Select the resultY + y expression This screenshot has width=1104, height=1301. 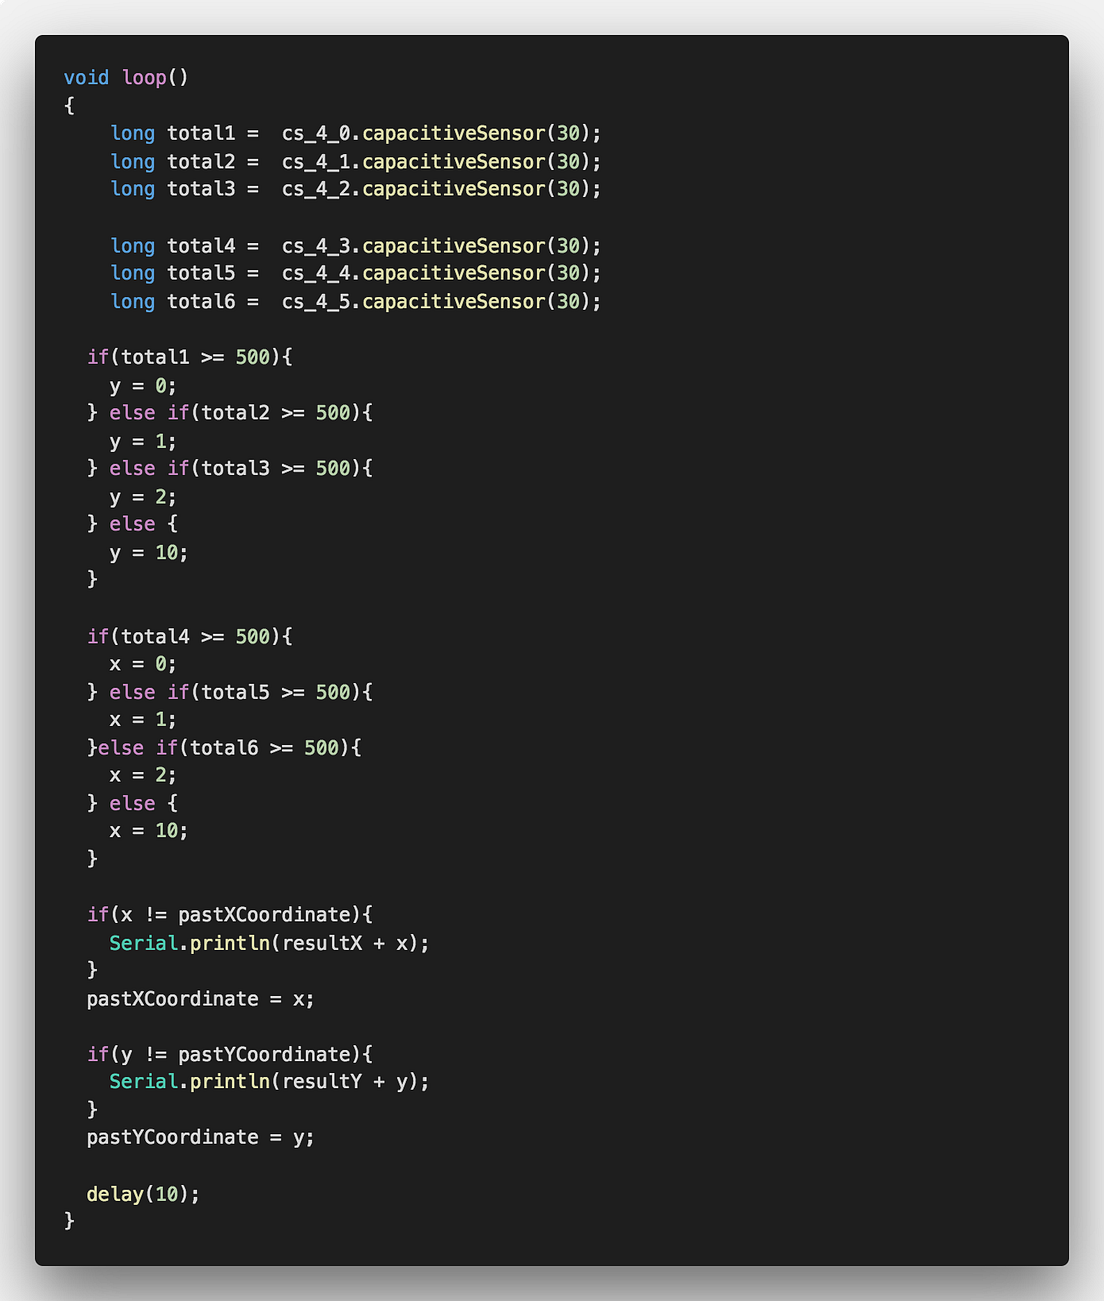[351, 1081]
